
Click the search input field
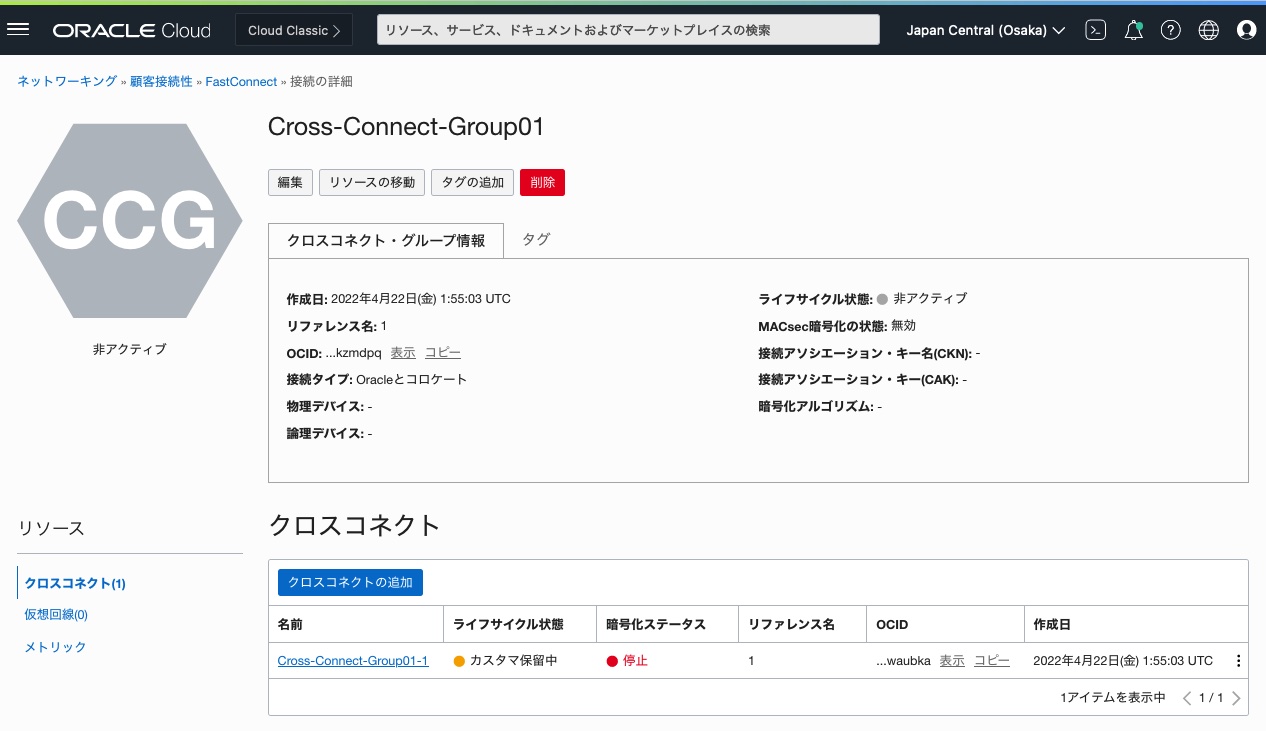628,29
